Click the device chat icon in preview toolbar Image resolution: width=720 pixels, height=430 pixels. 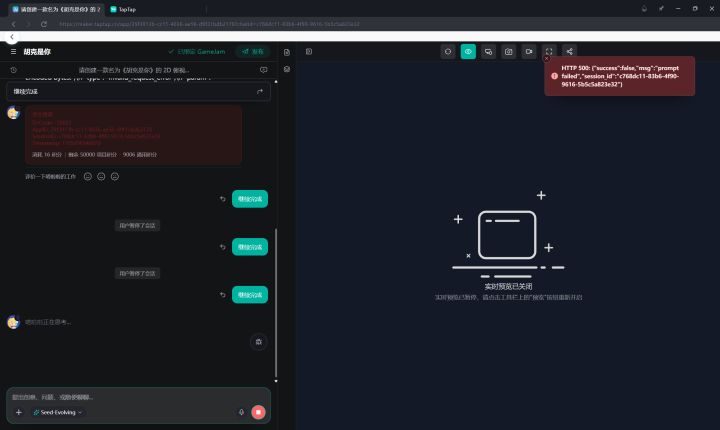pyautogui.click(x=489, y=51)
